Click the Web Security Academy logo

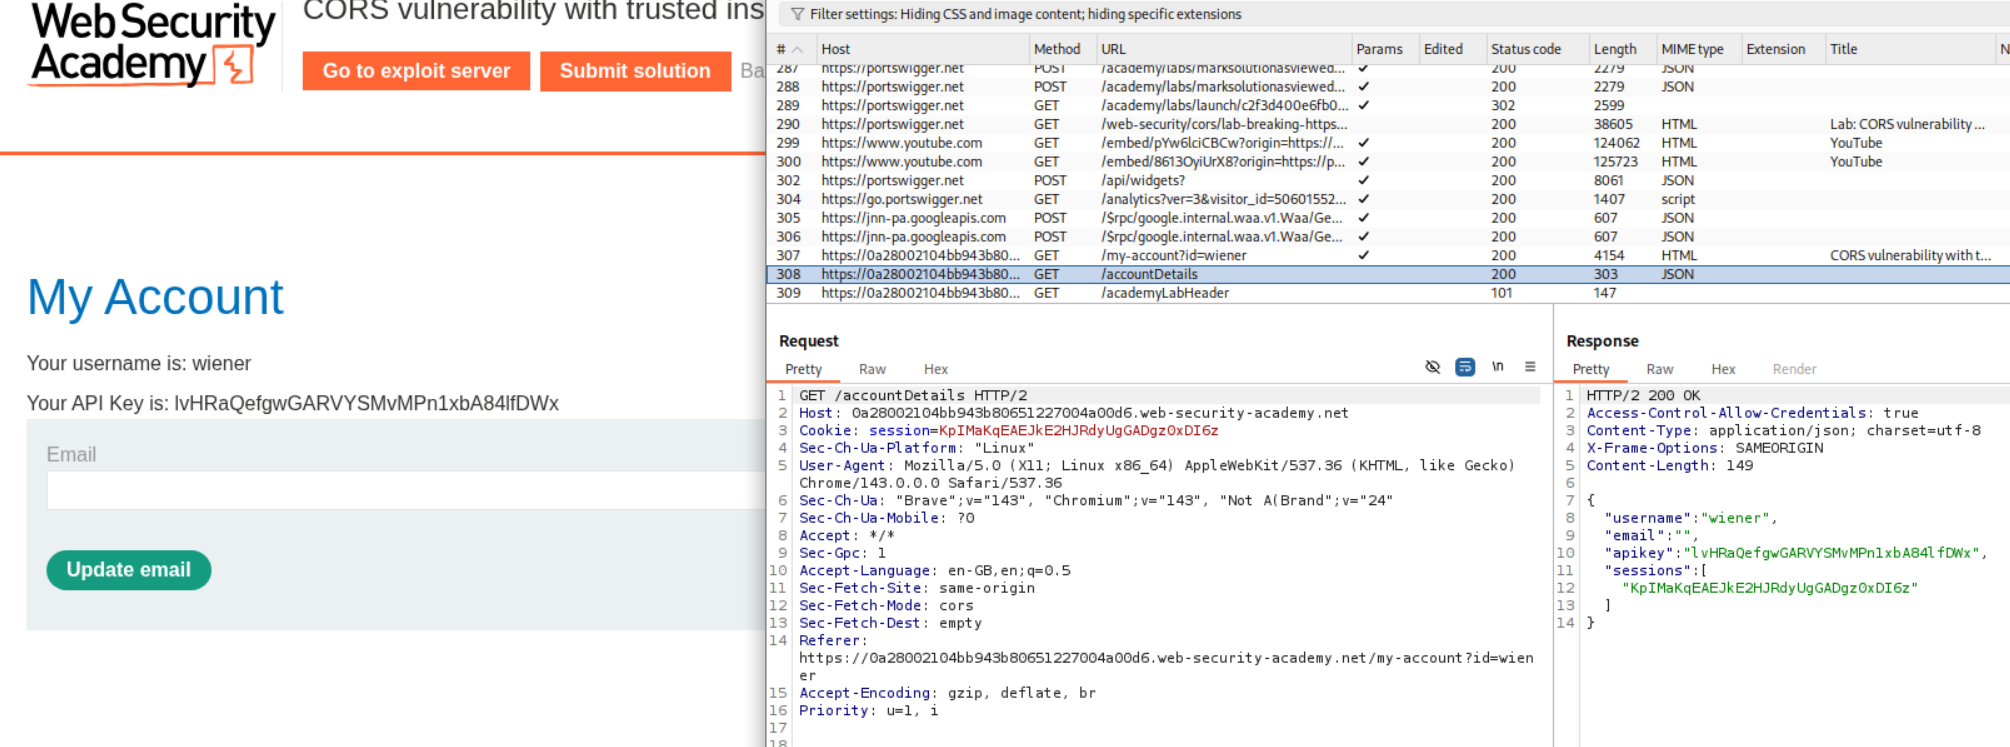pyautogui.click(x=152, y=45)
